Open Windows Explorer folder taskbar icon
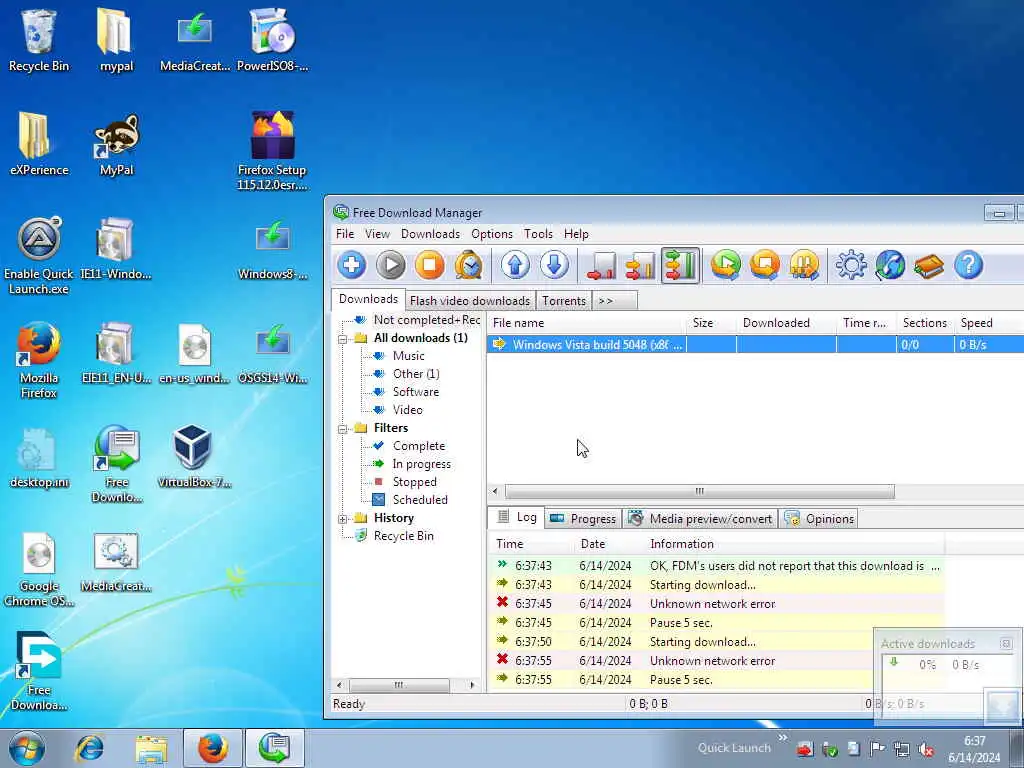This screenshot has width=1024, height=768. point(152,748)
